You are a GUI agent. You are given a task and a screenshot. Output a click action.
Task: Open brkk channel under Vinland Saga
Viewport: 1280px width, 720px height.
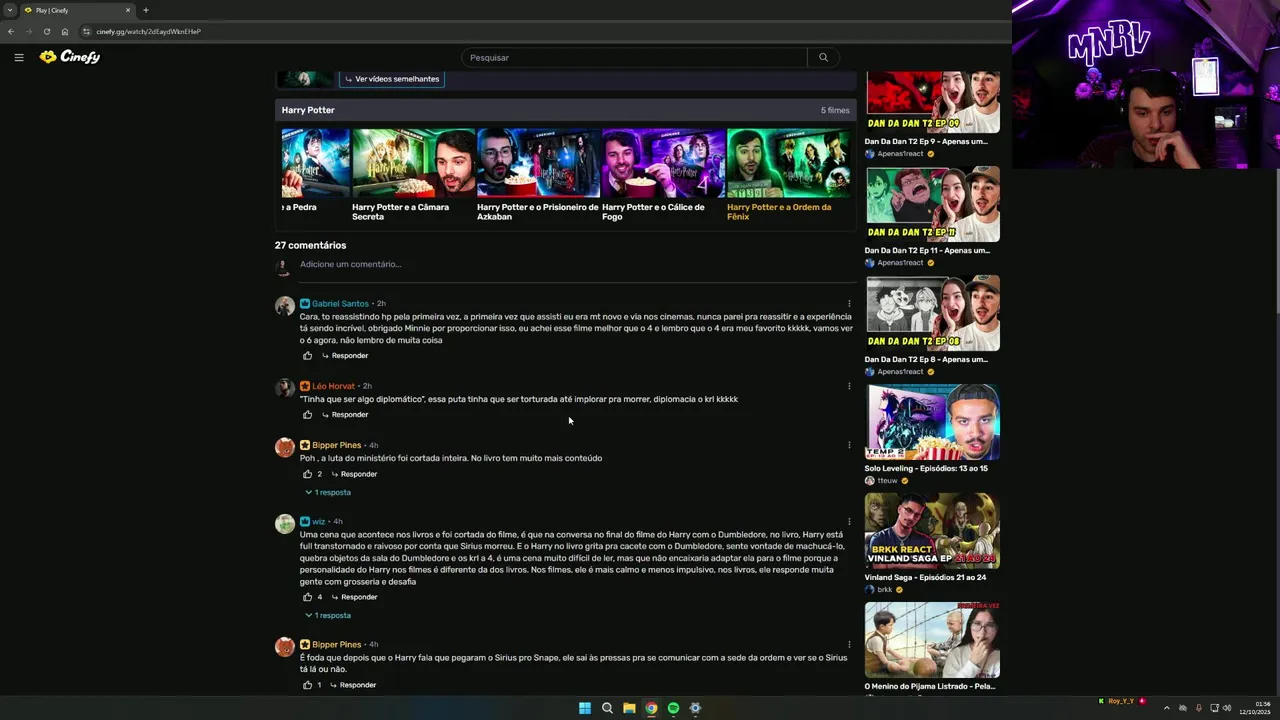point(885,590)
